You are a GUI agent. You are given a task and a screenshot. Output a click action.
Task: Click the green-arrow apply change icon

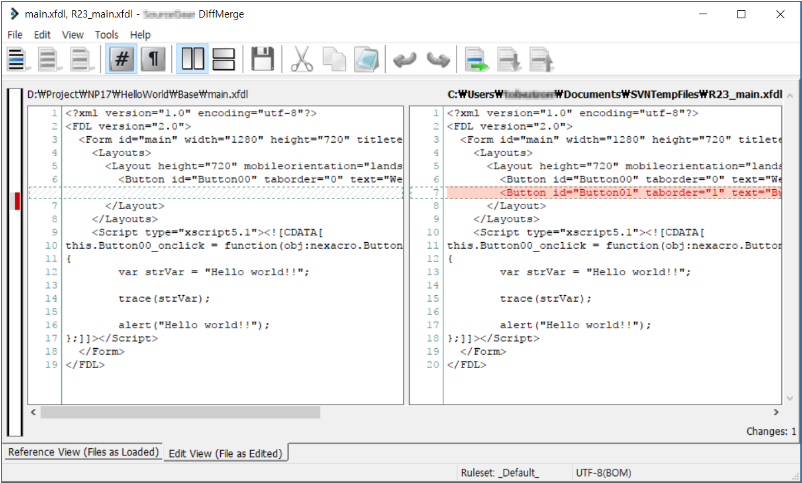coord(477,60)
